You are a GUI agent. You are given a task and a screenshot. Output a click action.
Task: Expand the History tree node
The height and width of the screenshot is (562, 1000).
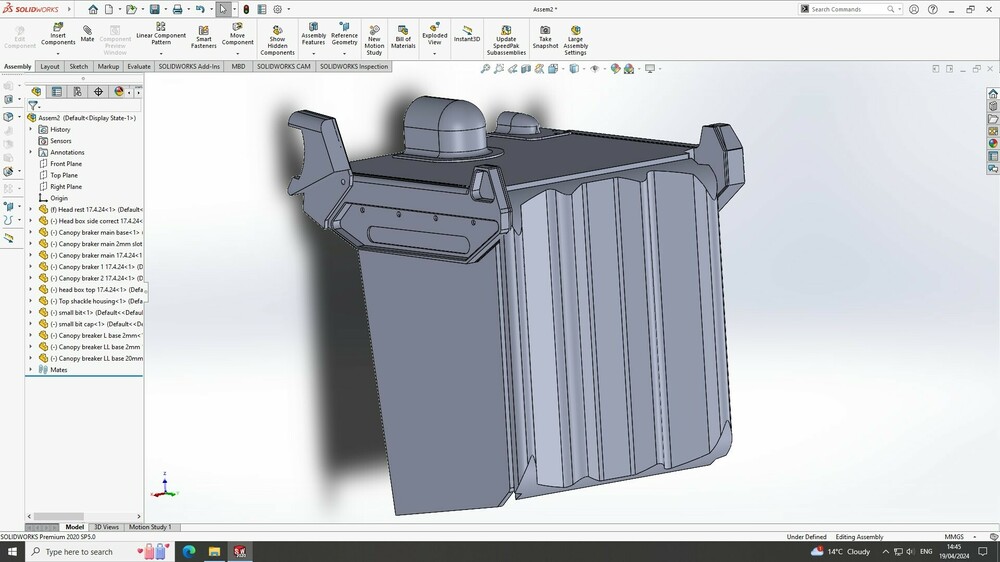click(x=31, y=129)
